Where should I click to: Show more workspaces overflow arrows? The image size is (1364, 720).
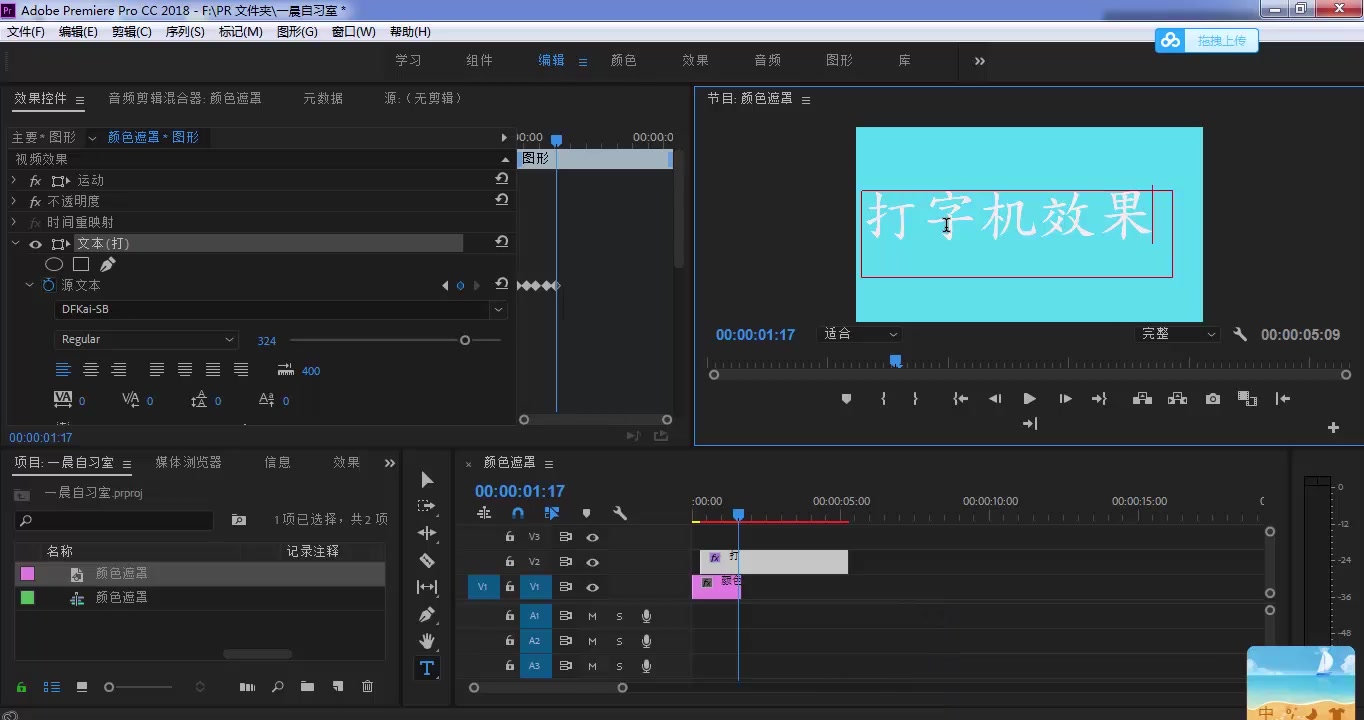(x=980, y=61)
